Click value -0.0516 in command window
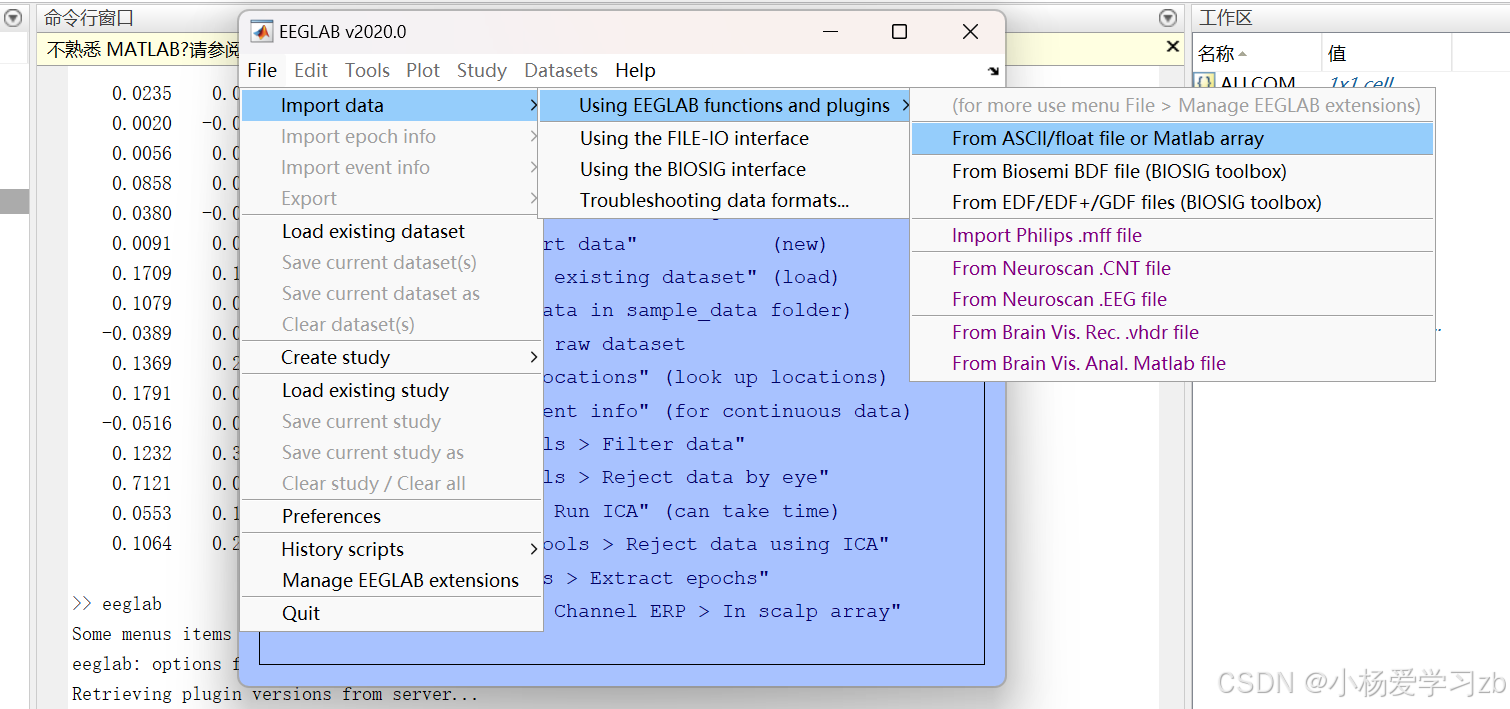1510x709 pixels. pyautogui.click(x=137, y=423)
